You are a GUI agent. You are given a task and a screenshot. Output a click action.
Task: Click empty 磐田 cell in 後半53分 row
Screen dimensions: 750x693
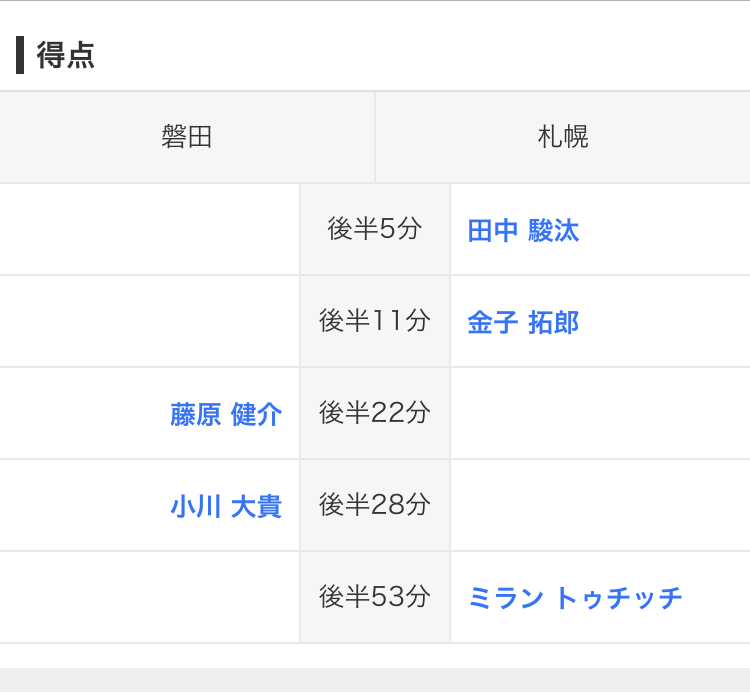click(149, 597)
